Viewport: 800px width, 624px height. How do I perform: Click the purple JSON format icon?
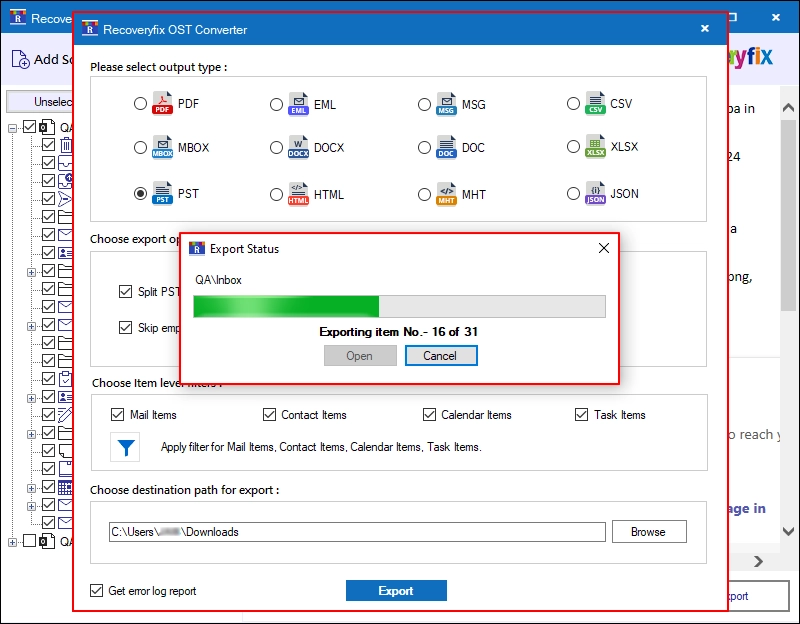(x=595, y=193)
